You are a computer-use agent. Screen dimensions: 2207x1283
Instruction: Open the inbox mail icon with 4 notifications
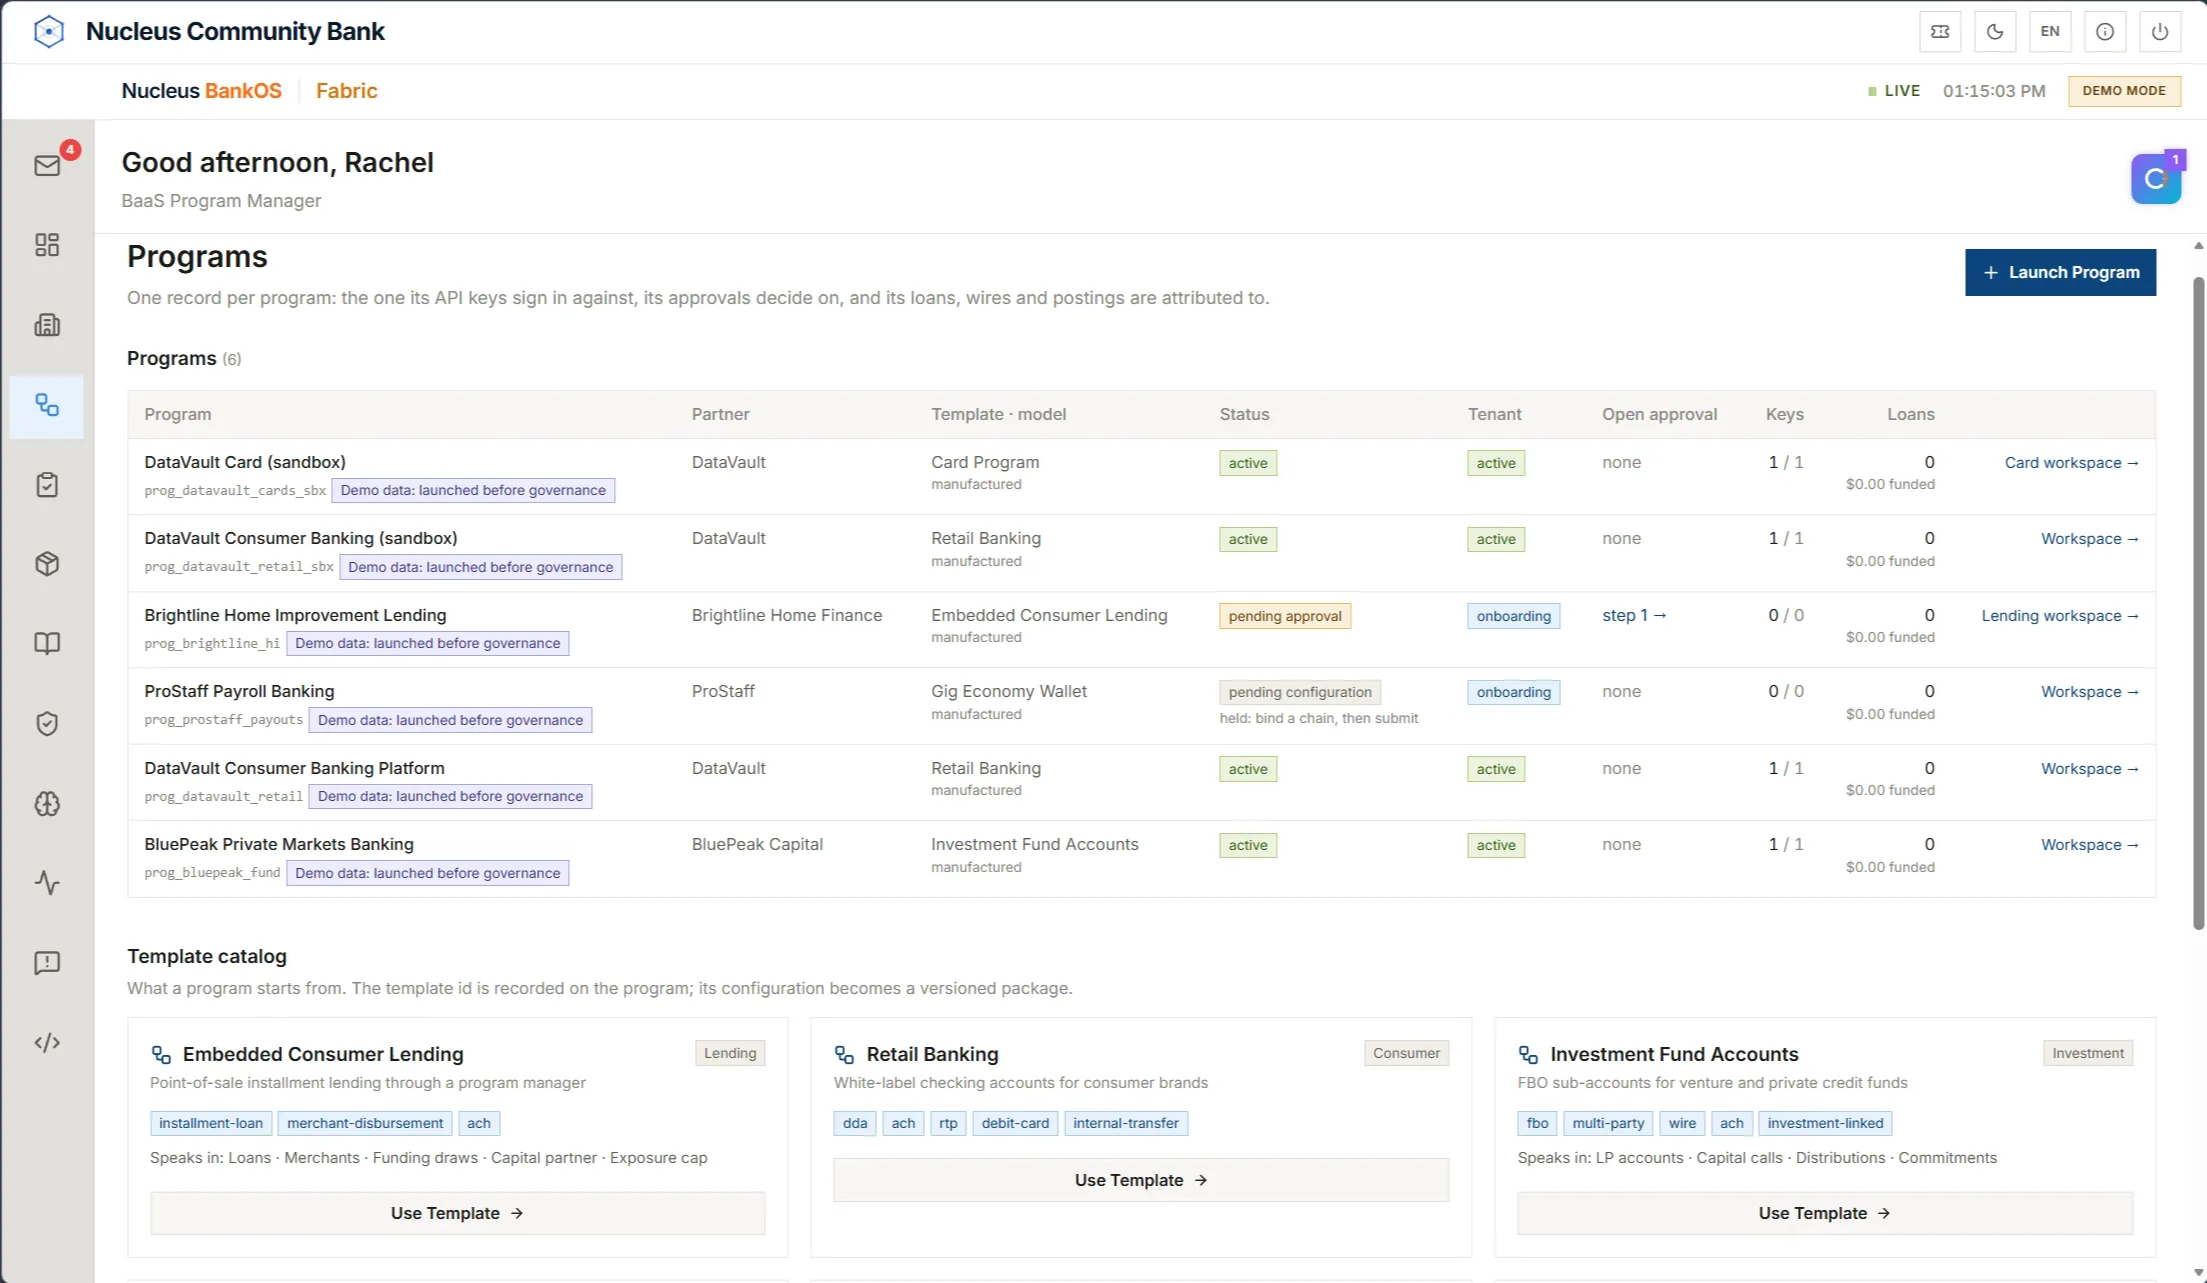[x=47, y=165]
